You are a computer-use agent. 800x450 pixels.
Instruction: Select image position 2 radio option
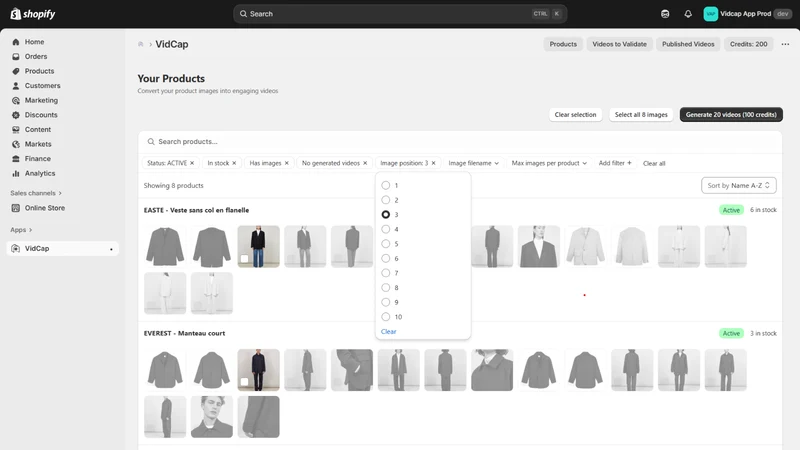pyautogui.click(x=386, y=200)
